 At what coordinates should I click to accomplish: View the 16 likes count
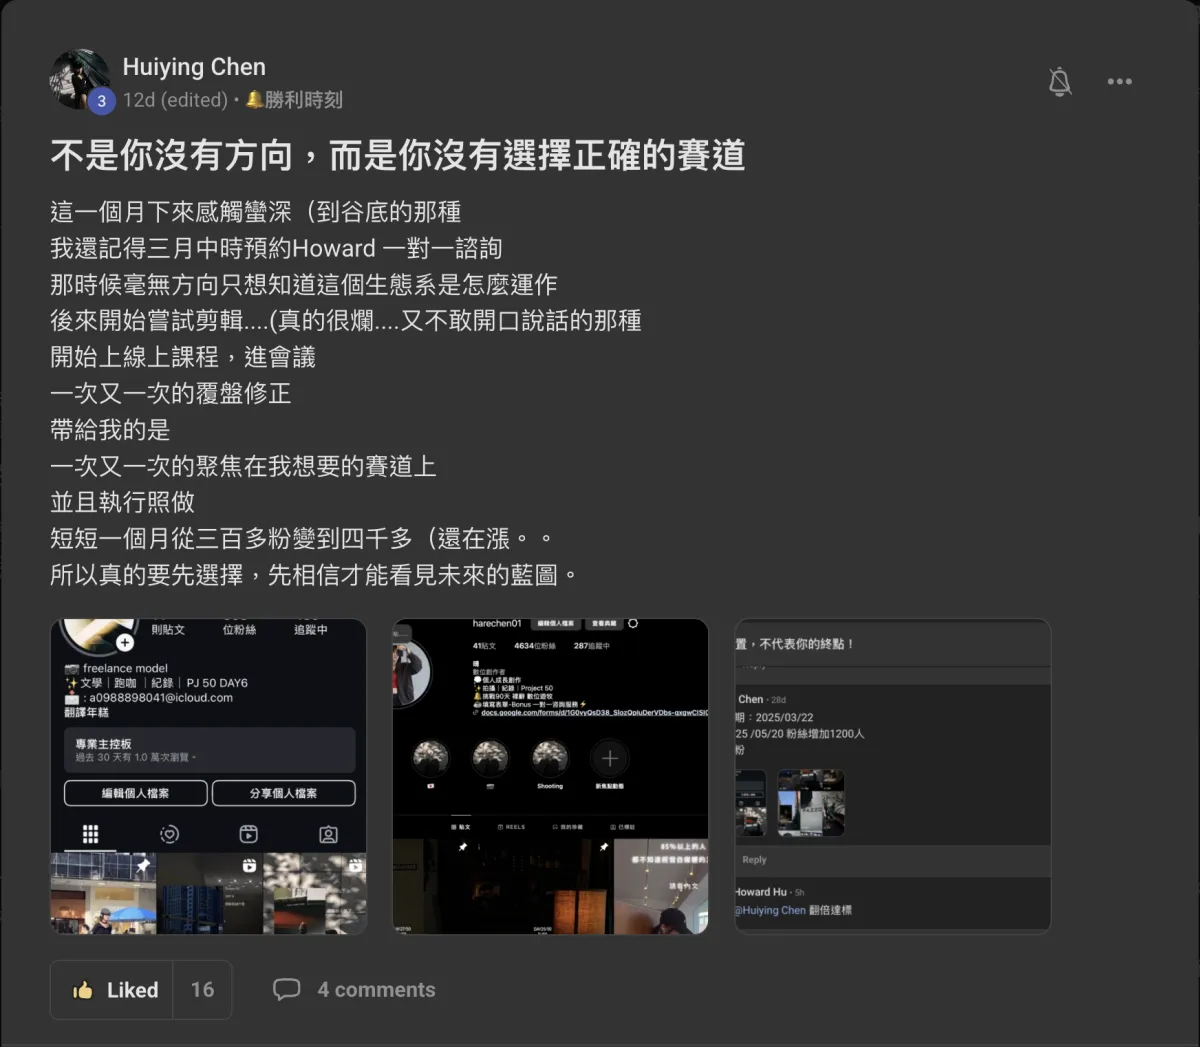[202, 990]
